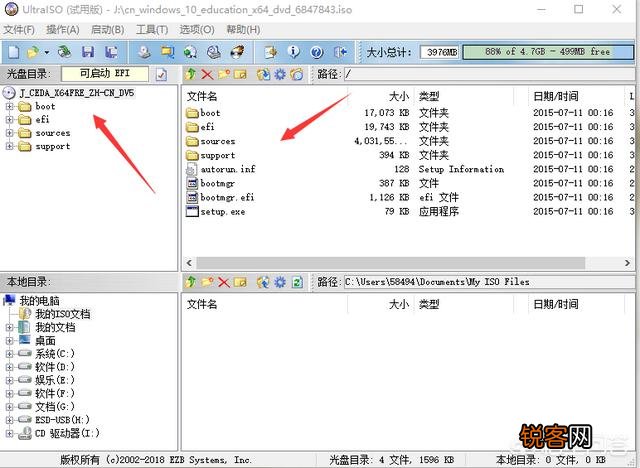Refresh the local directory with the green refresh icon
This screenshot has height=468, width=640.
point(297,282)
